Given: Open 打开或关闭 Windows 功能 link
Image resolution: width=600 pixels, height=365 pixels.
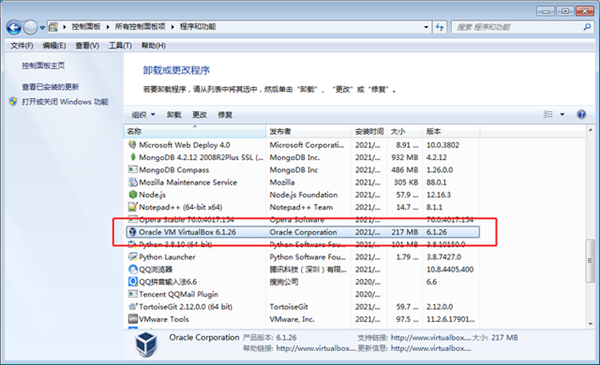Looking at the screenshot, I should tap(65, 102).
